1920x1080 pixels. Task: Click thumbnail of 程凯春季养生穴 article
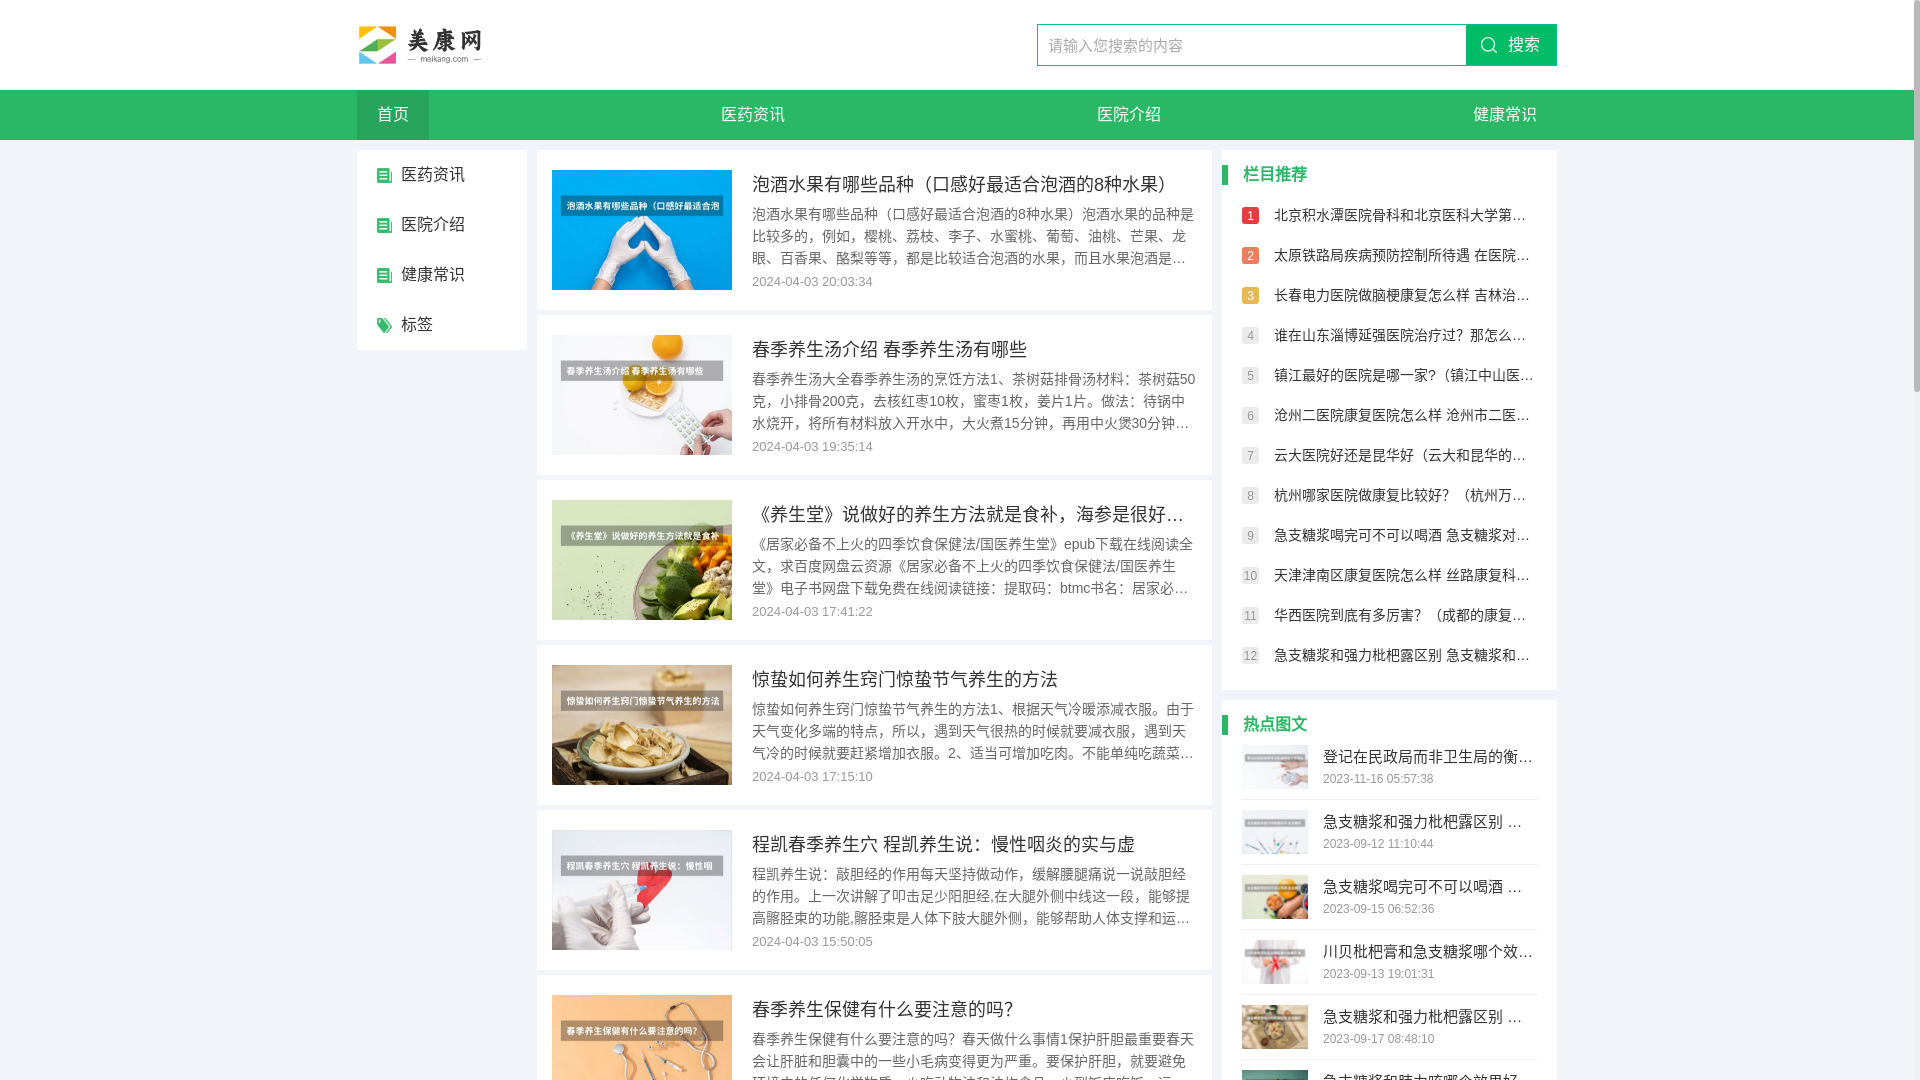click(x=642, y=890)
